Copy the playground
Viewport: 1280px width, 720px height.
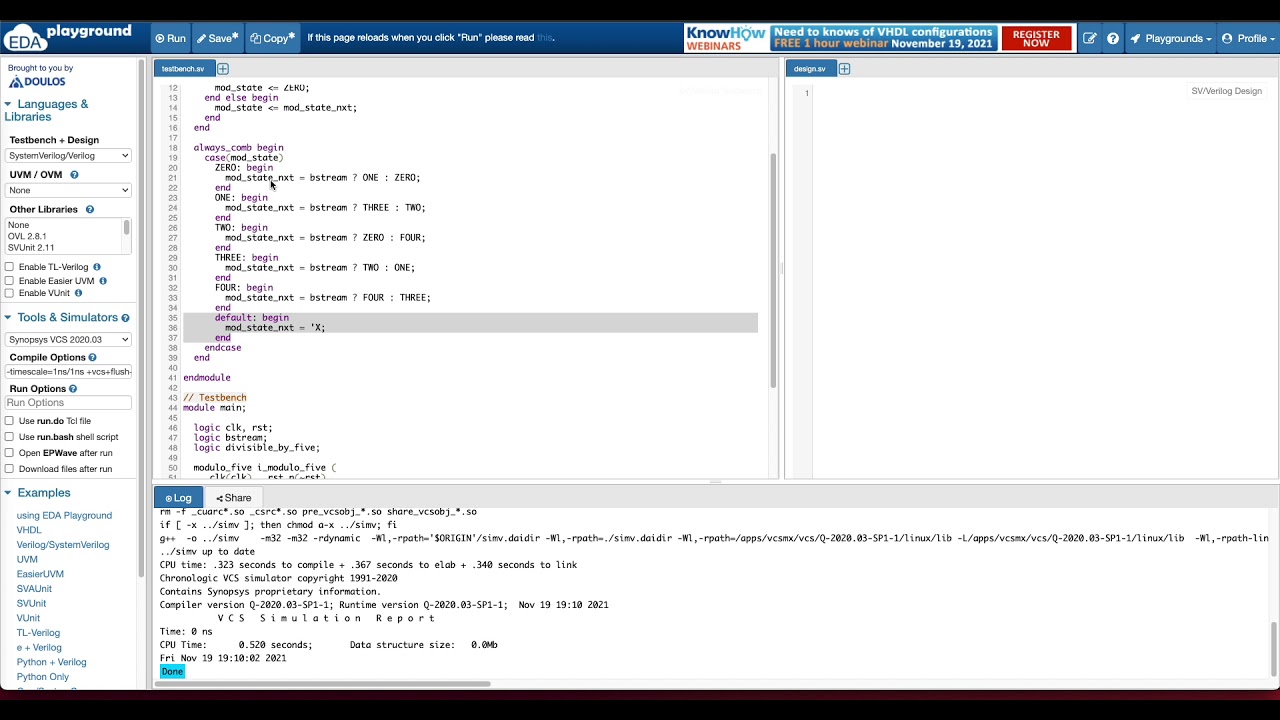(272, 38)
